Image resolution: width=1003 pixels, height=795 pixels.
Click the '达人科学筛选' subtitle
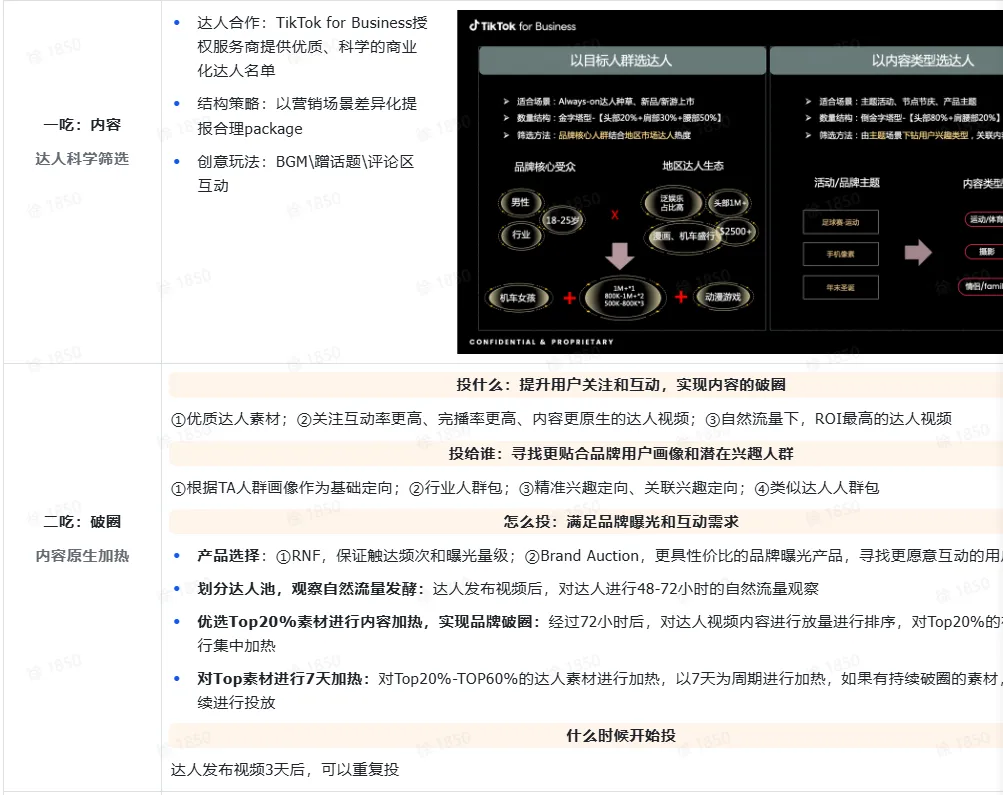pyautogui.click(x=82, y=159)
